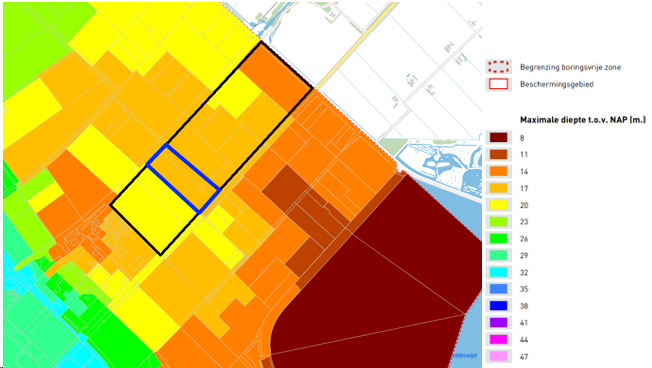Click the pink 47 m legend swatch

498,356
